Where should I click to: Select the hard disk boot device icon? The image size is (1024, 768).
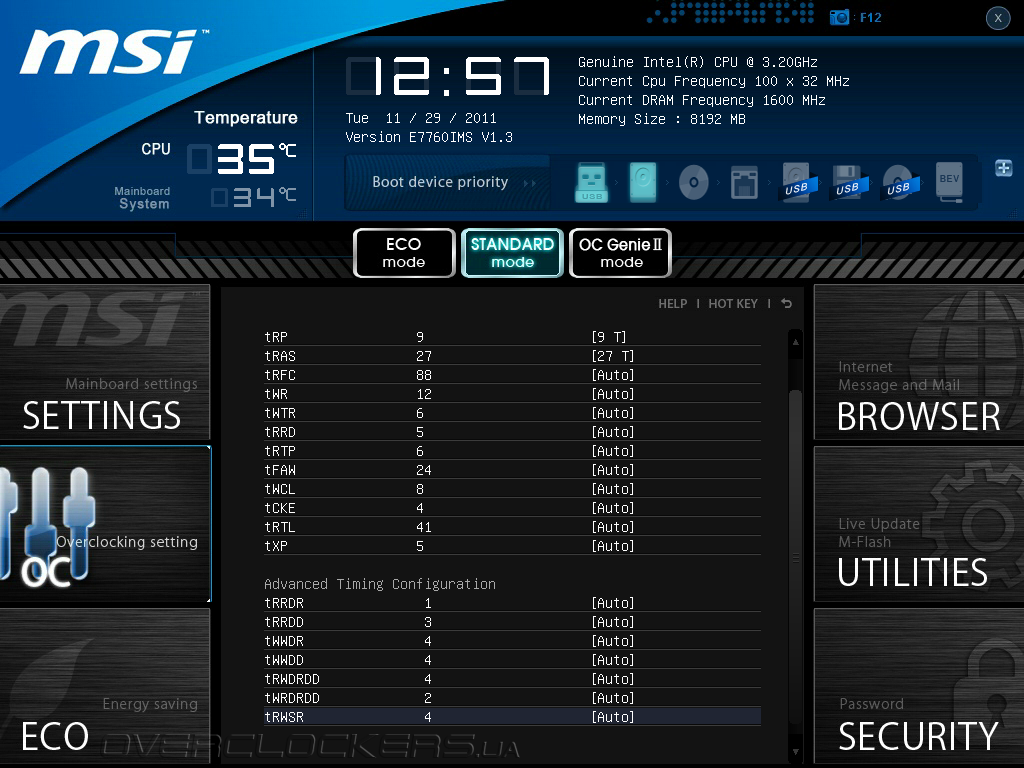[x=643, y=182]
